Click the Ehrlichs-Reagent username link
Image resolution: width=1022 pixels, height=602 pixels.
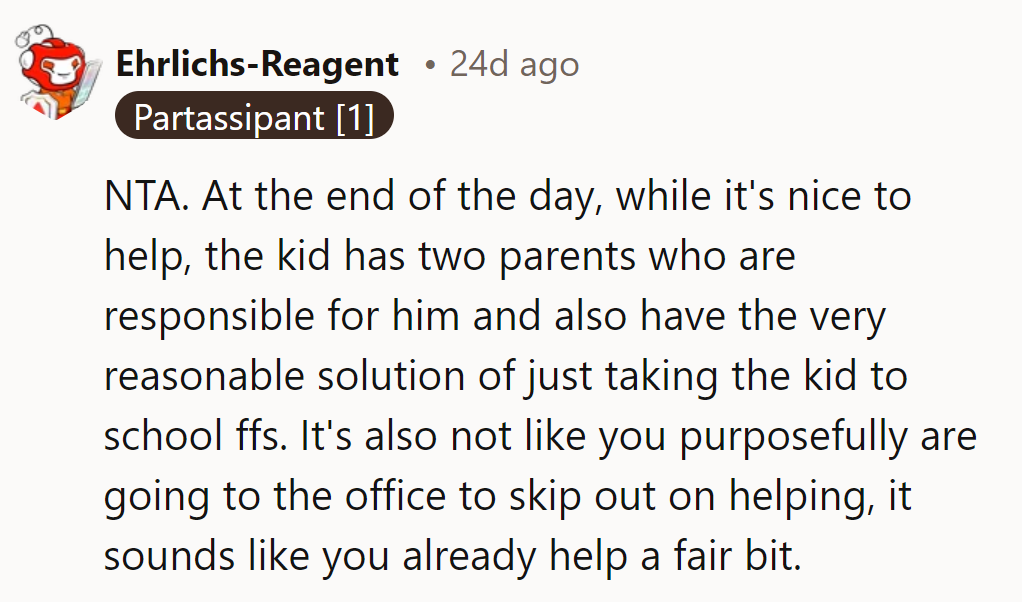(x=257, y=64)
